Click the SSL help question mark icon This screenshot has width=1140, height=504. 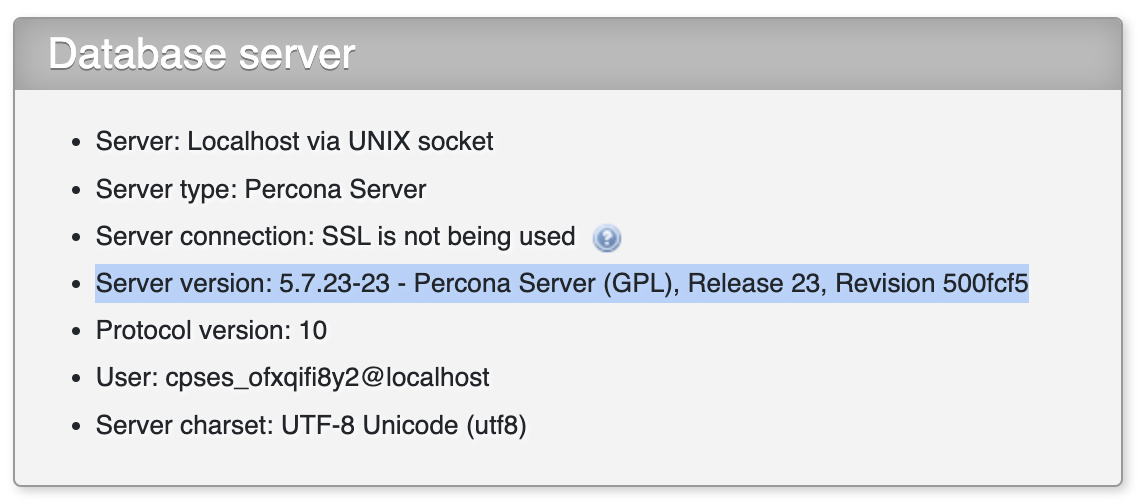[x=607, y=238]
